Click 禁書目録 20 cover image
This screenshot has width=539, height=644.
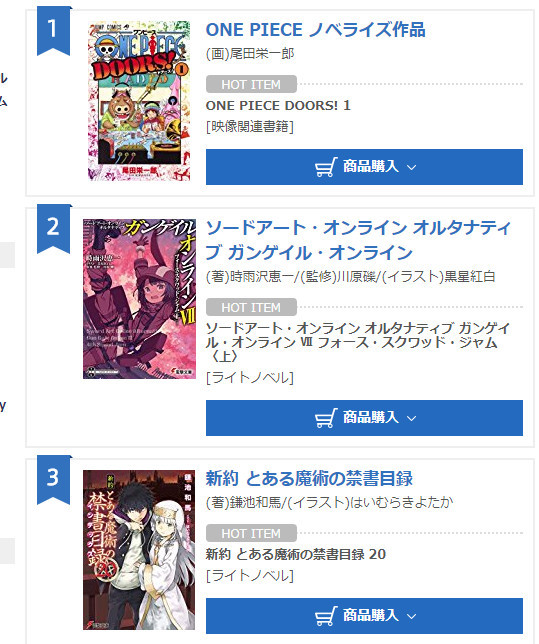pyautogui.click(x=139, y=550)
